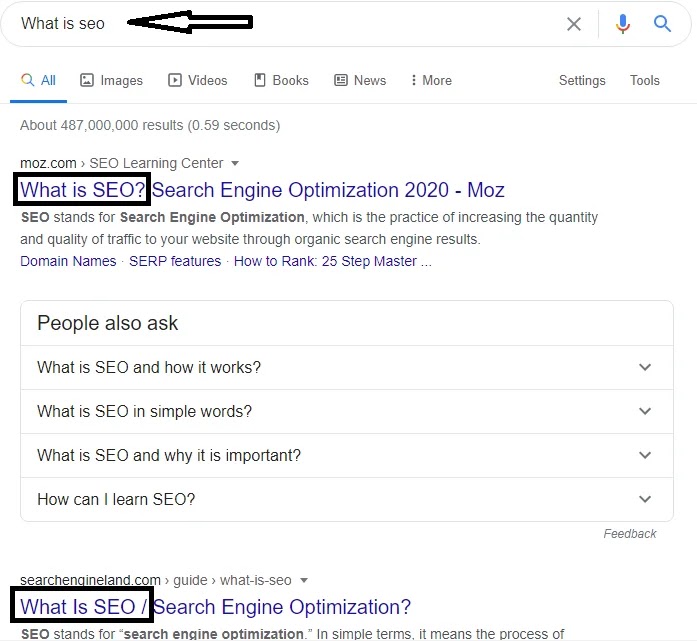Viewport: 697px width, 641px height.
Task: Expand 'What is SEO in simple words?'
Action: (347, 412)
